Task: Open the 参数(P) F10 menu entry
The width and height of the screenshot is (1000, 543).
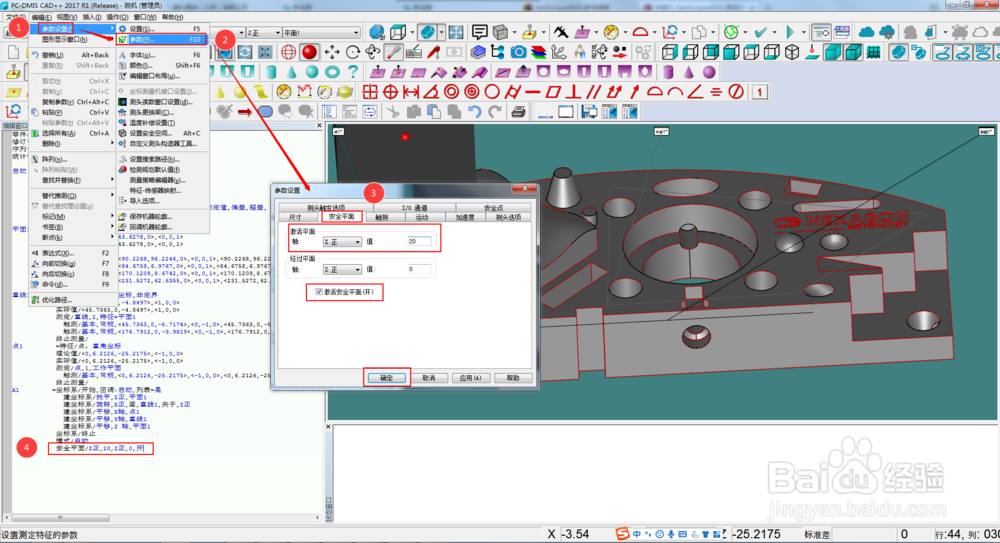Action: coord(162,40)
